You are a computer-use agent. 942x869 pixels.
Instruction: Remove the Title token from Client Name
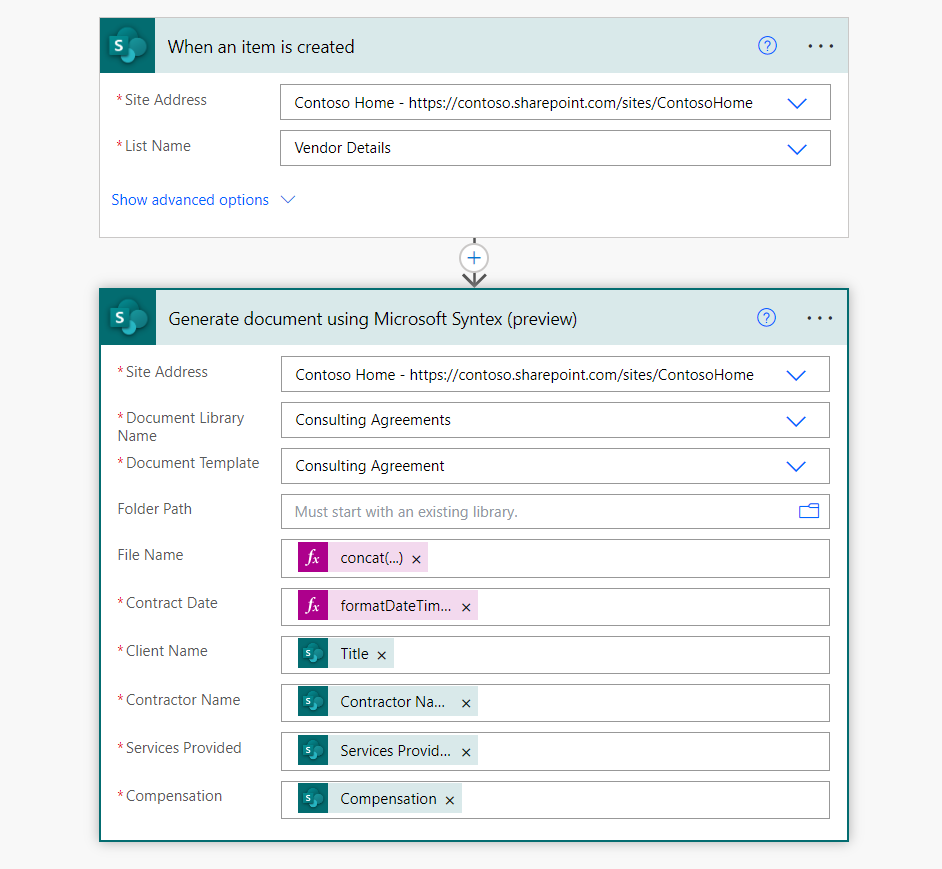point(382,655)
